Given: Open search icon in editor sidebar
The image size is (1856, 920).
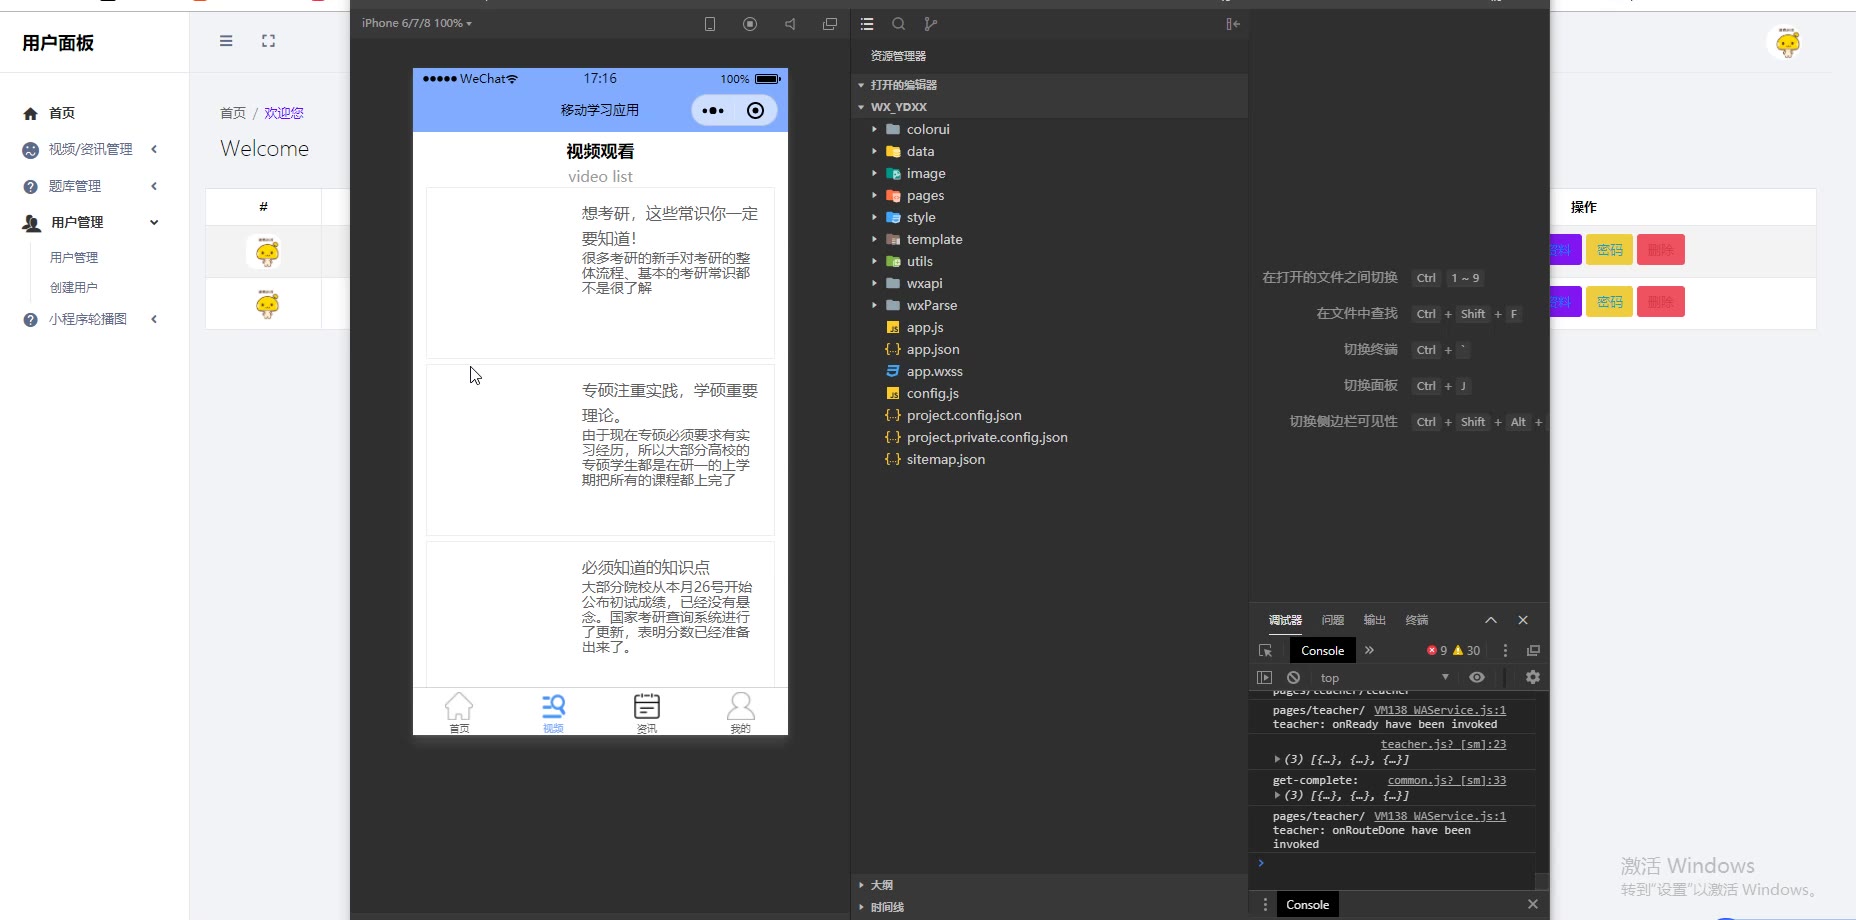Looking at the screenshot, I should pos(899,24).
